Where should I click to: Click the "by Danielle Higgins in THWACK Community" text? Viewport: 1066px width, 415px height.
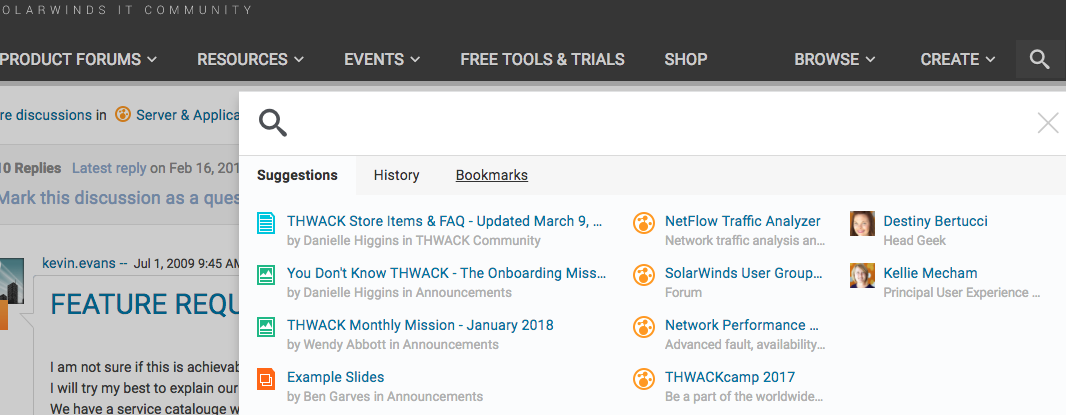[414, 241]
